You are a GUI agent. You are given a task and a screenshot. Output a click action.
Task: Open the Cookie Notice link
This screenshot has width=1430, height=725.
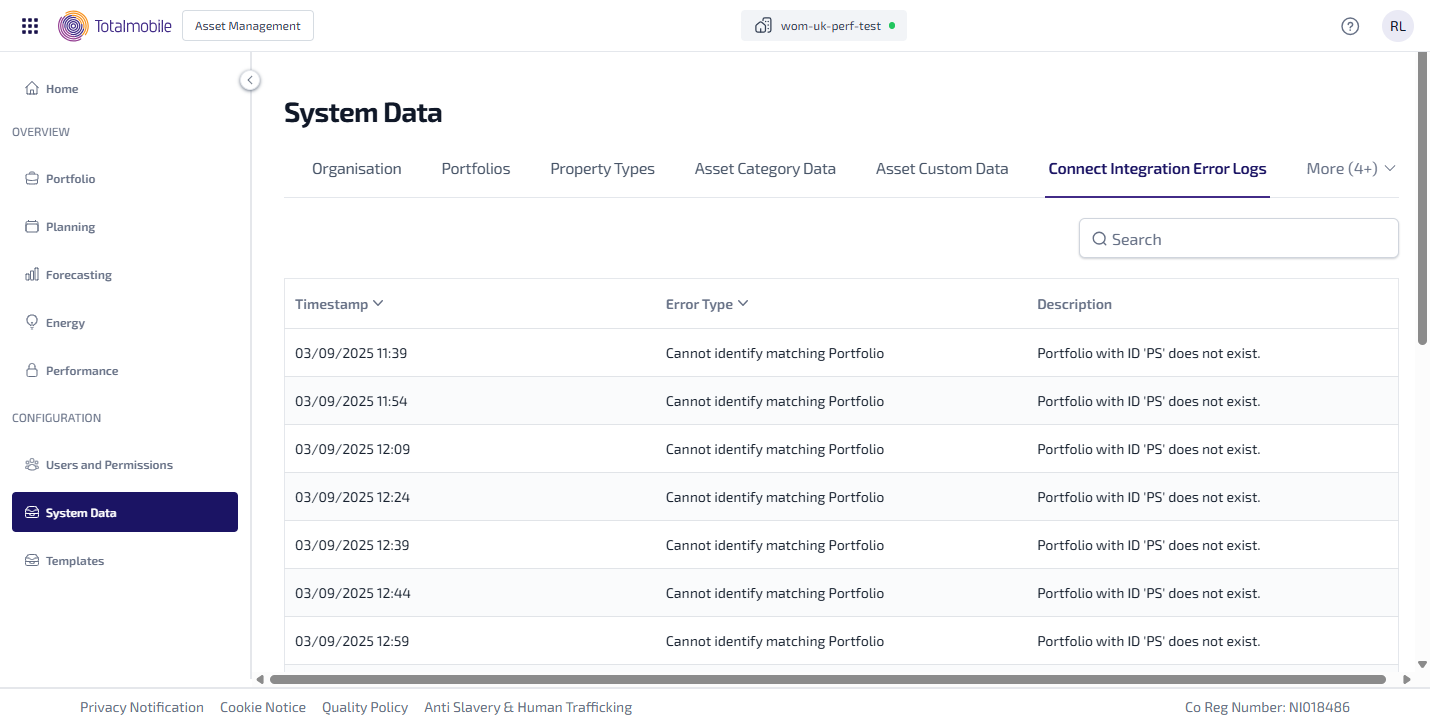click(263, 707)
